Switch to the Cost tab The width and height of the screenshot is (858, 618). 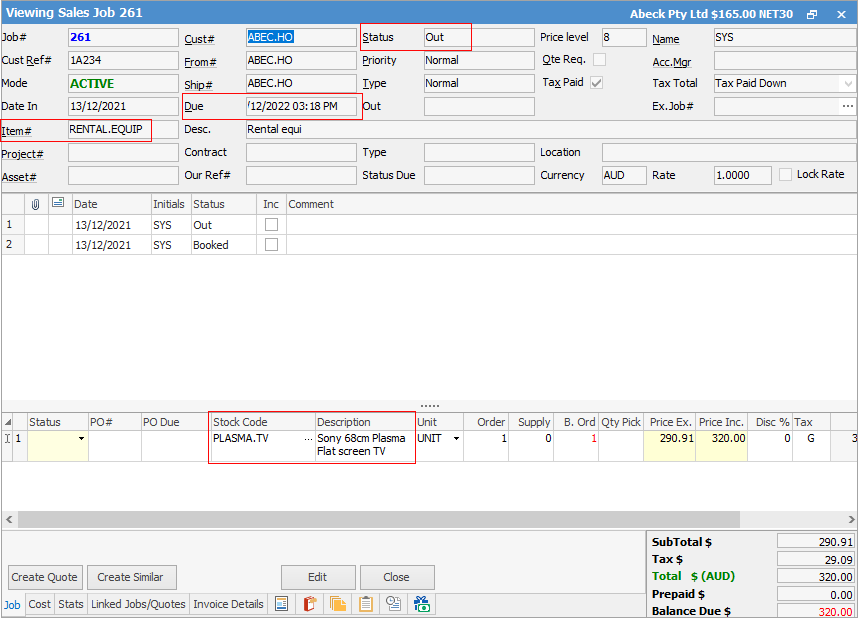[40, 604]
